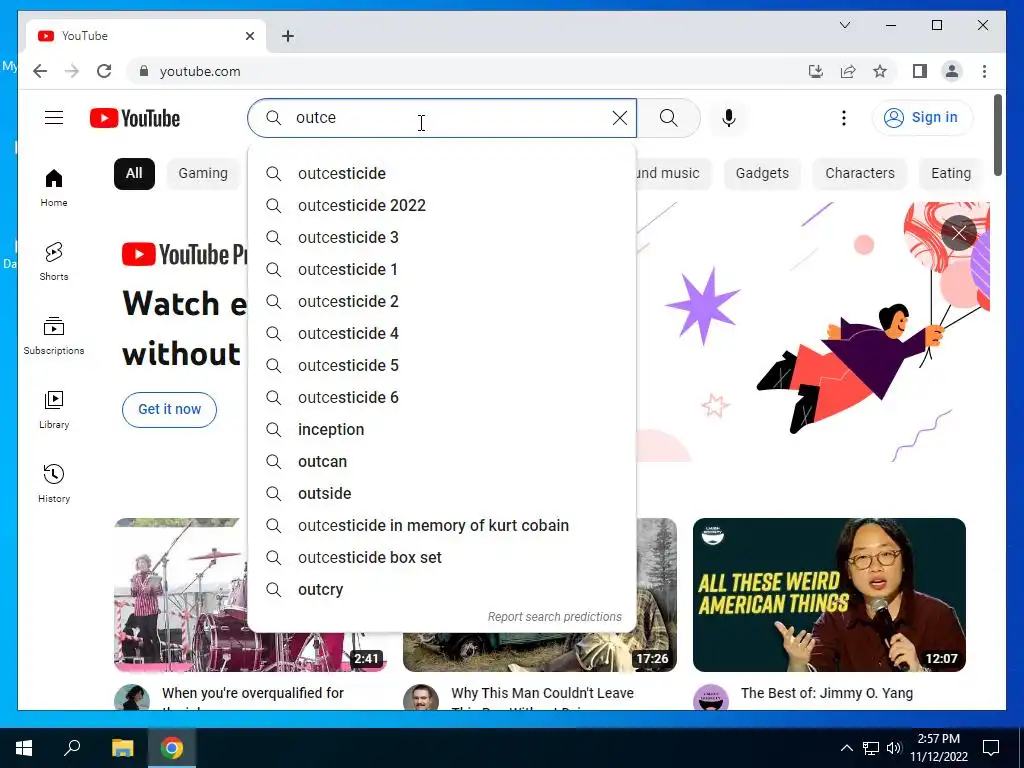
Task: Select the Gadgets filter chip
Action: [761, 173]
